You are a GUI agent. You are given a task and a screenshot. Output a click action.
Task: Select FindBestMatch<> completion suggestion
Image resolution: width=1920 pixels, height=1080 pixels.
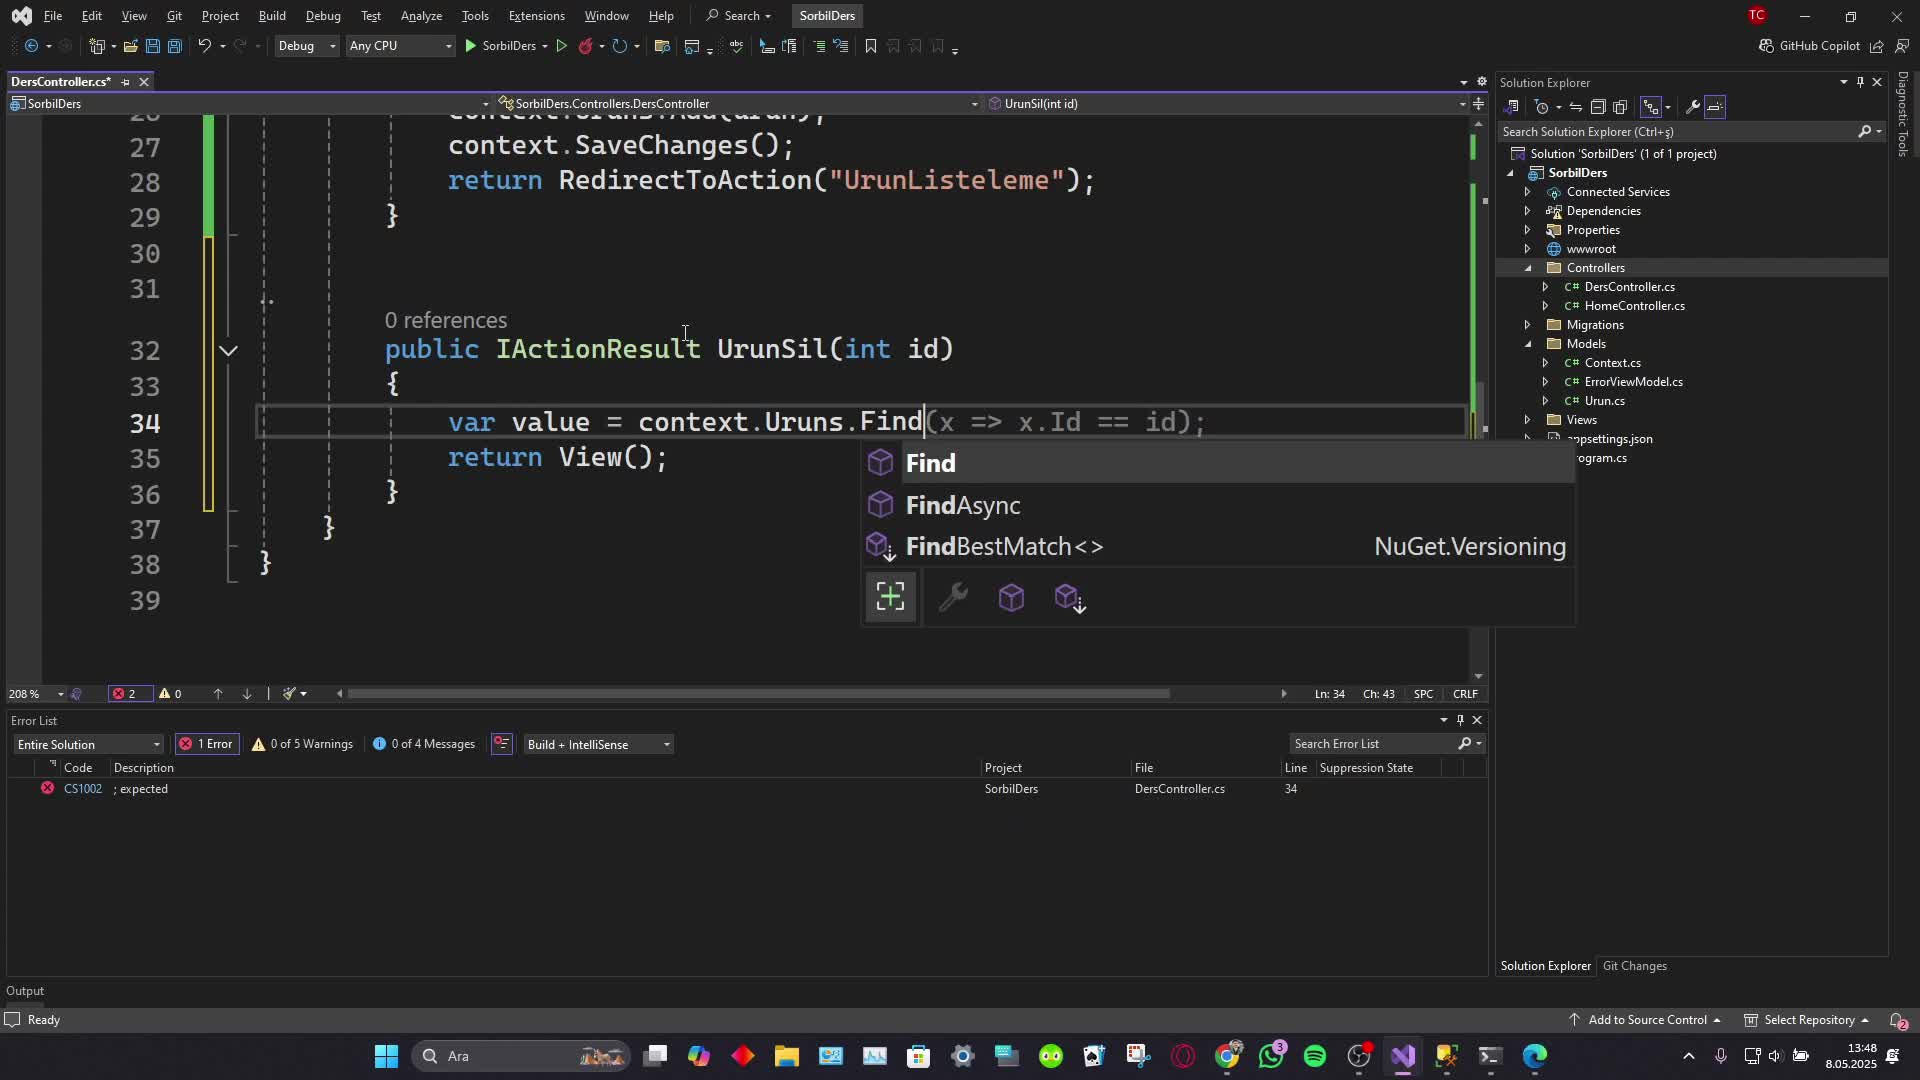[x=1217, y=547]
